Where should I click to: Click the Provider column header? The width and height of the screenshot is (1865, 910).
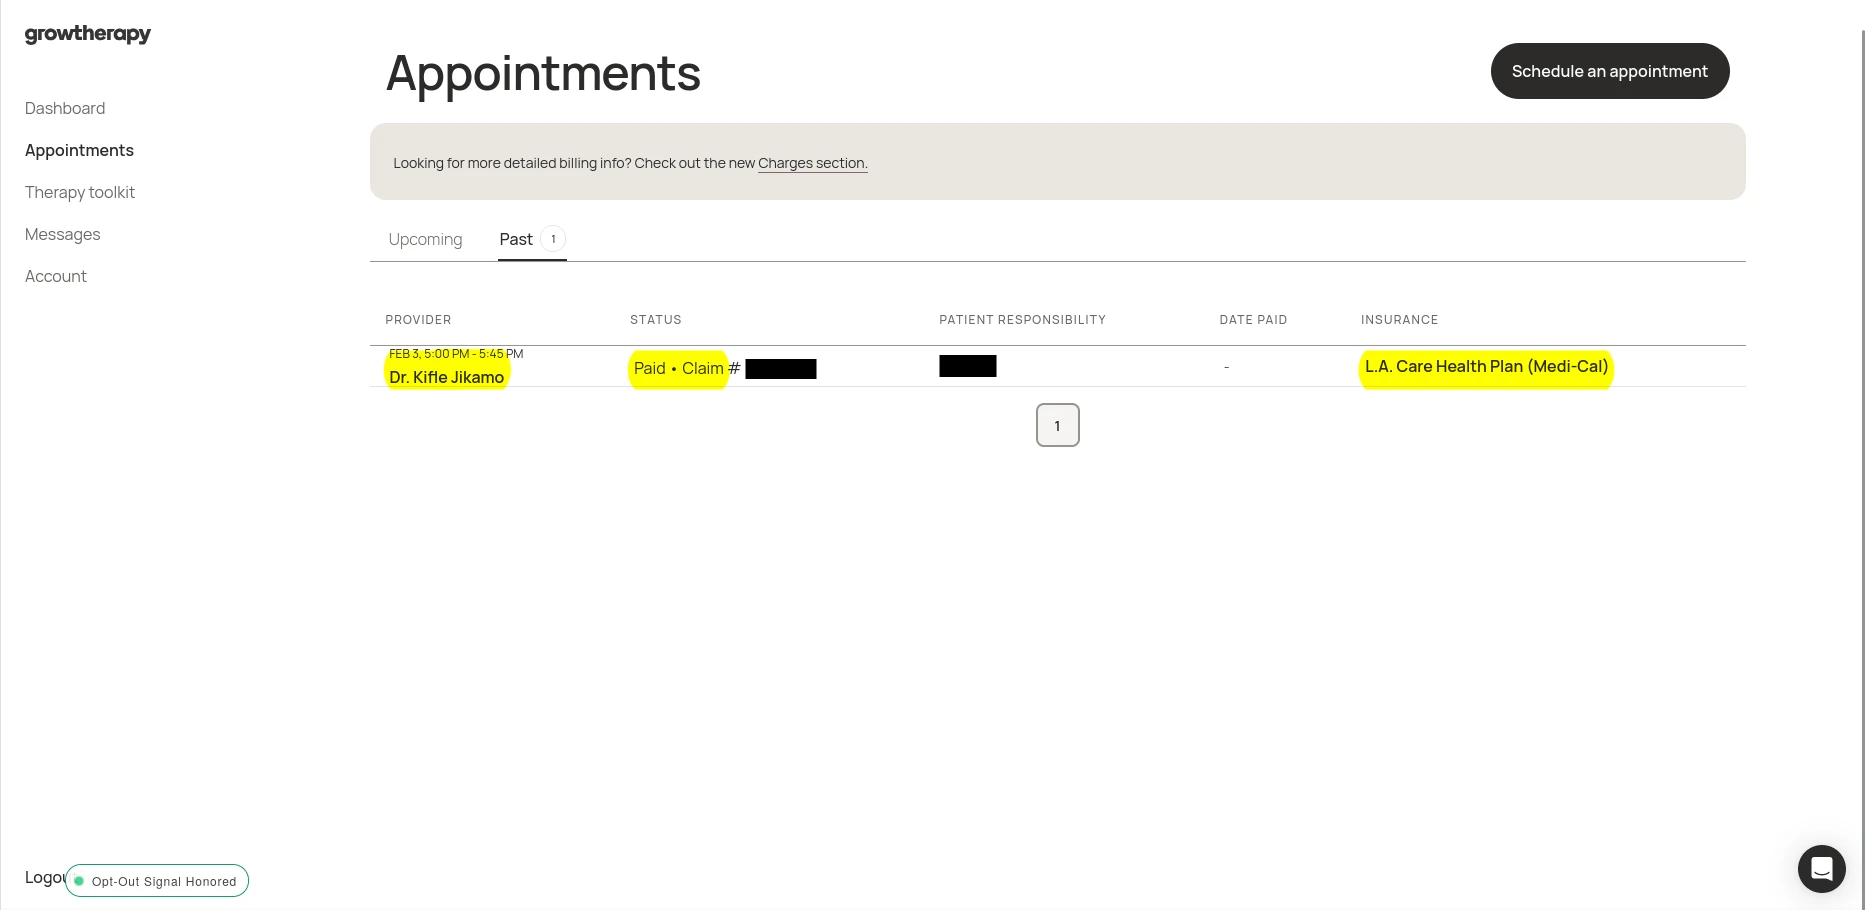[x=418, y=320]
